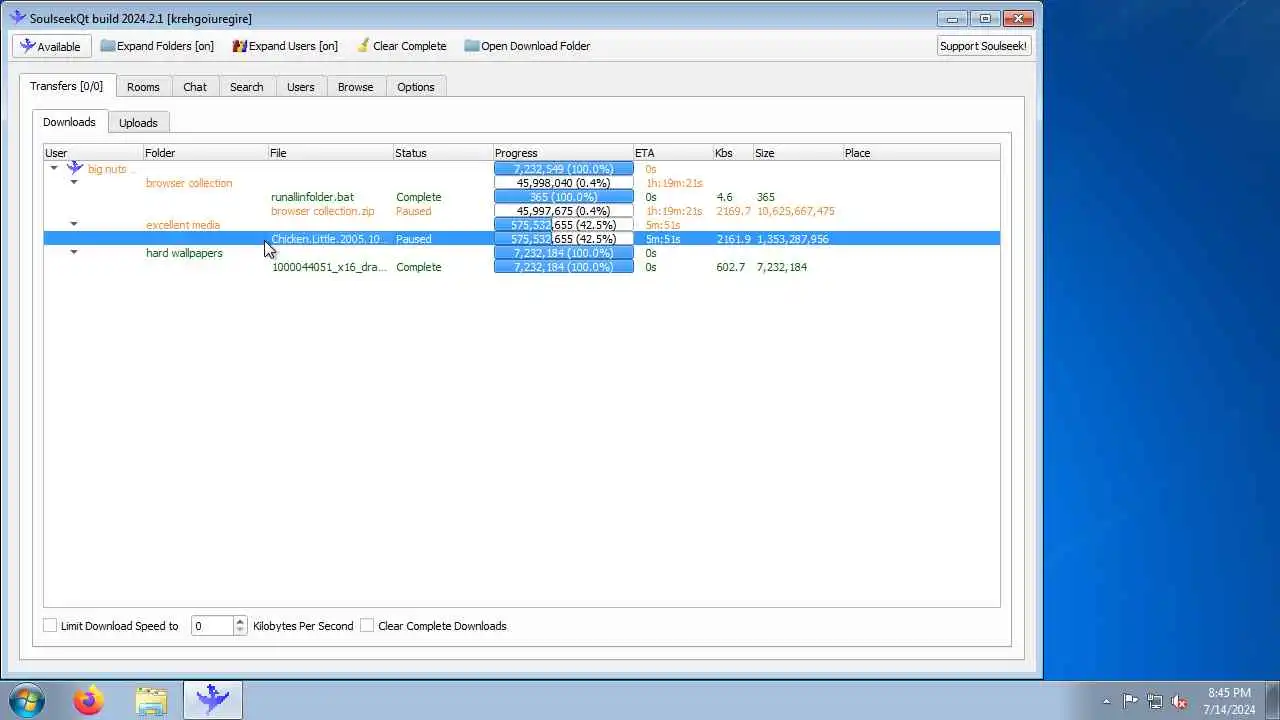Show hidden tray icons arrow
Image resolution: width=1280 pixels, height=720 pixels.
point(1106,702)
